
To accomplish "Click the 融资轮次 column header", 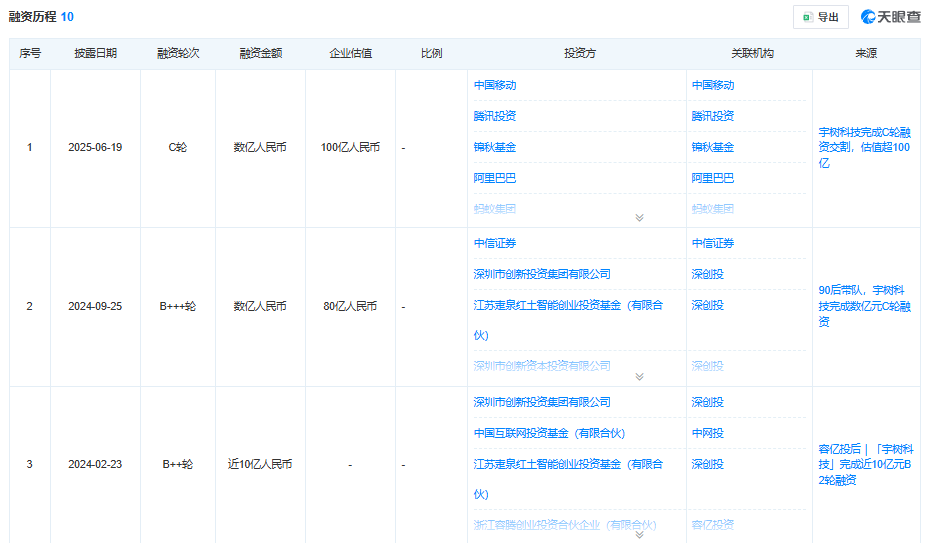I will coord(178,54).
